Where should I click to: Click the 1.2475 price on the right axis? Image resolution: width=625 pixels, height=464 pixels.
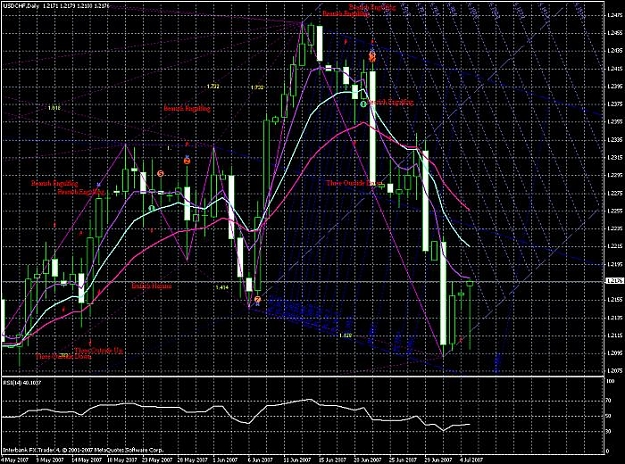click(x=613, y=15)
